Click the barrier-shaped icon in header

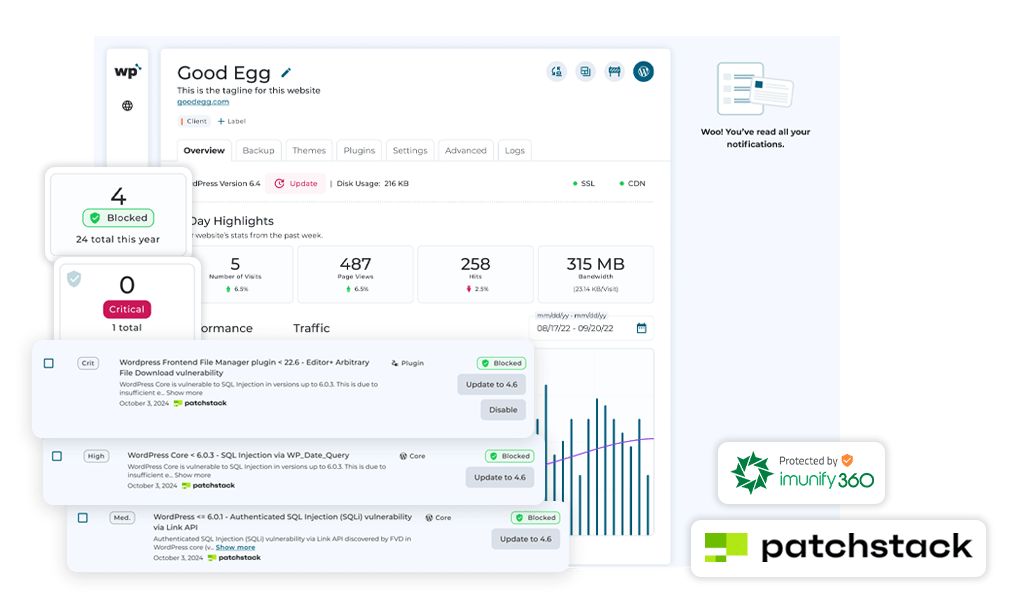coord(614,72)
